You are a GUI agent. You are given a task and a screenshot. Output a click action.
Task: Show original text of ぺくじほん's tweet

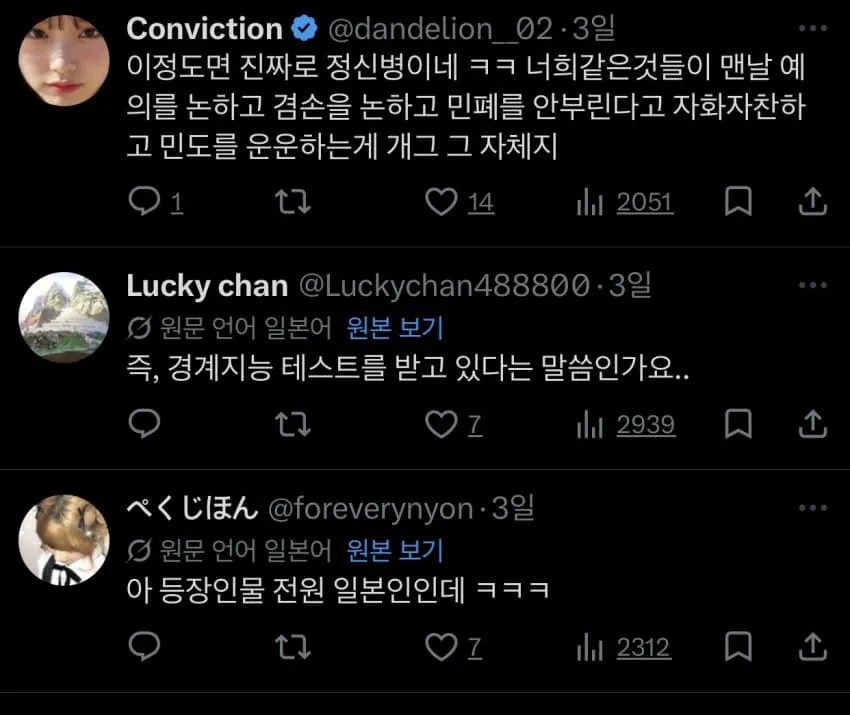[395, 549]
